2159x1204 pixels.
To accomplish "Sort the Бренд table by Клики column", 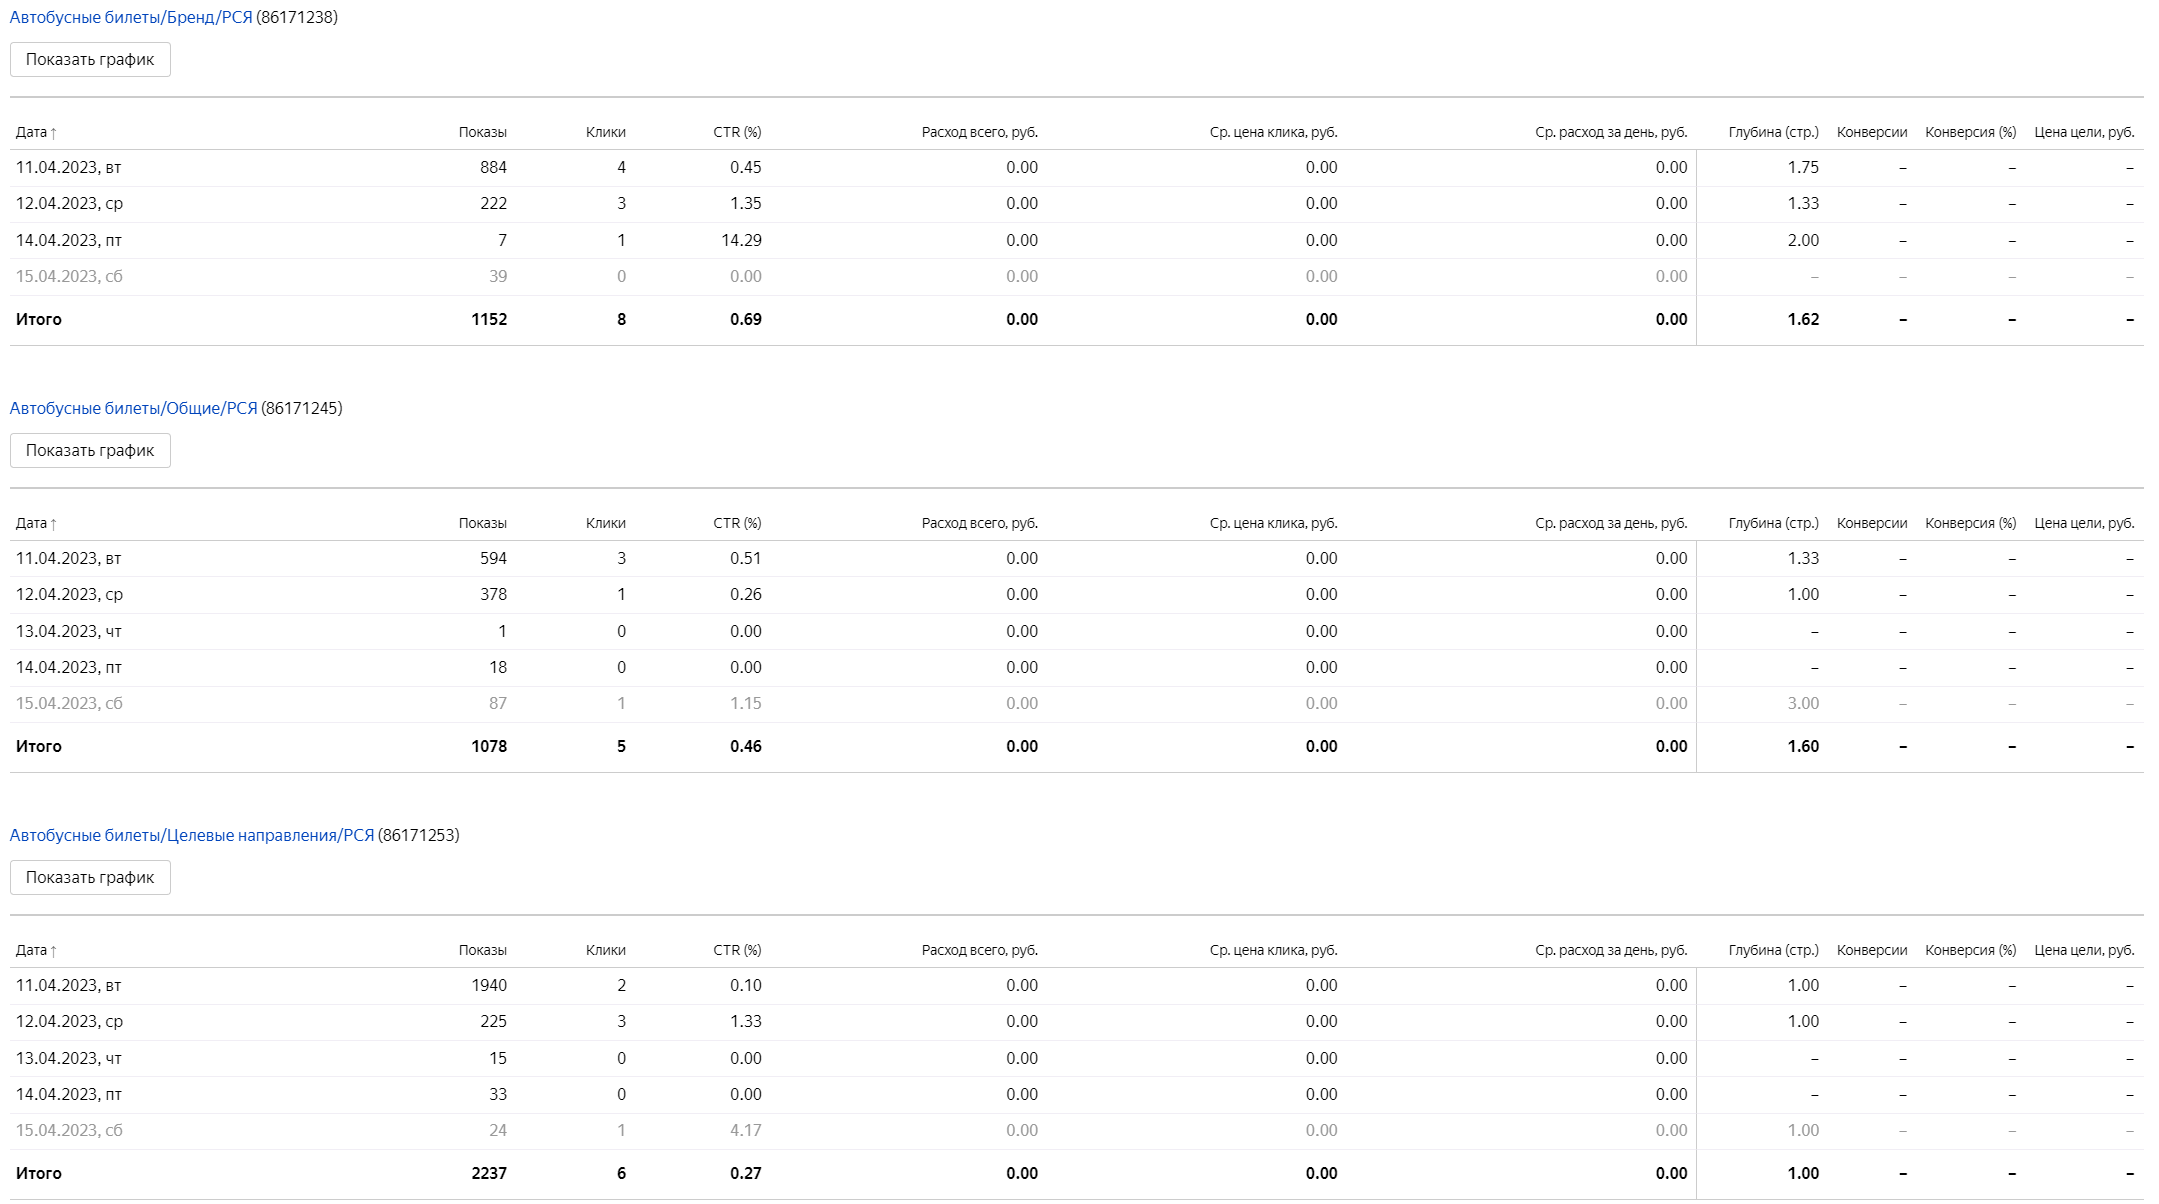I will 605,133.
